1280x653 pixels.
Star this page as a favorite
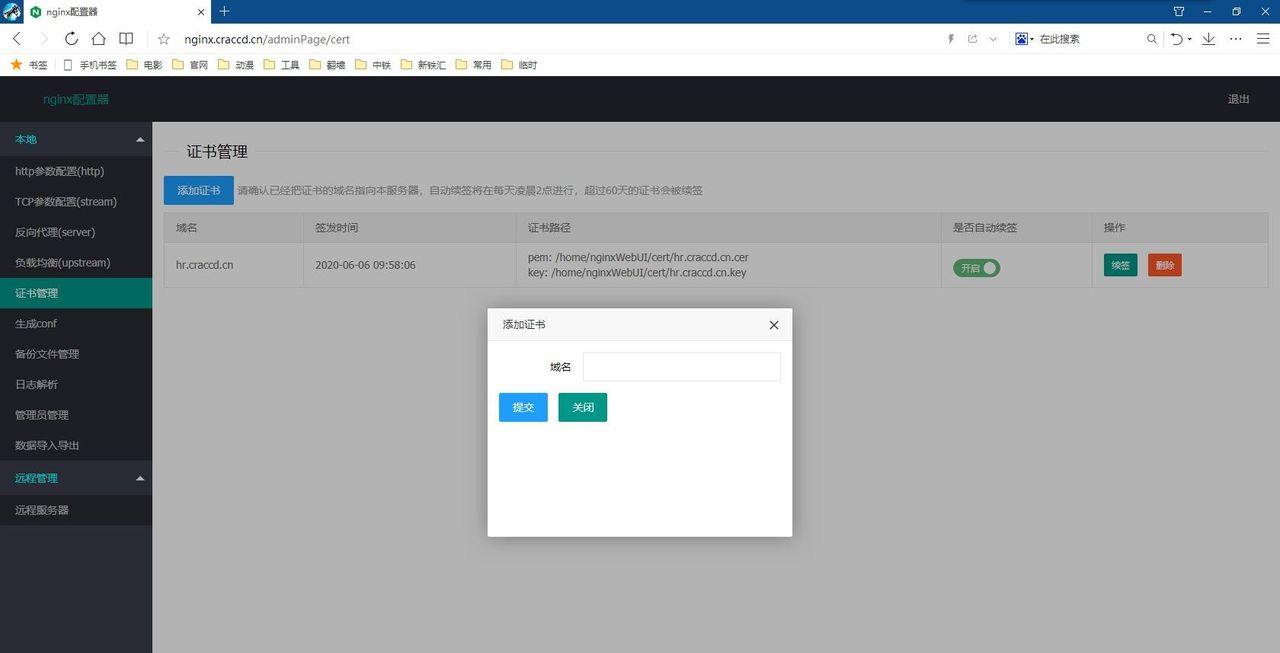click(x=164, y=39)
